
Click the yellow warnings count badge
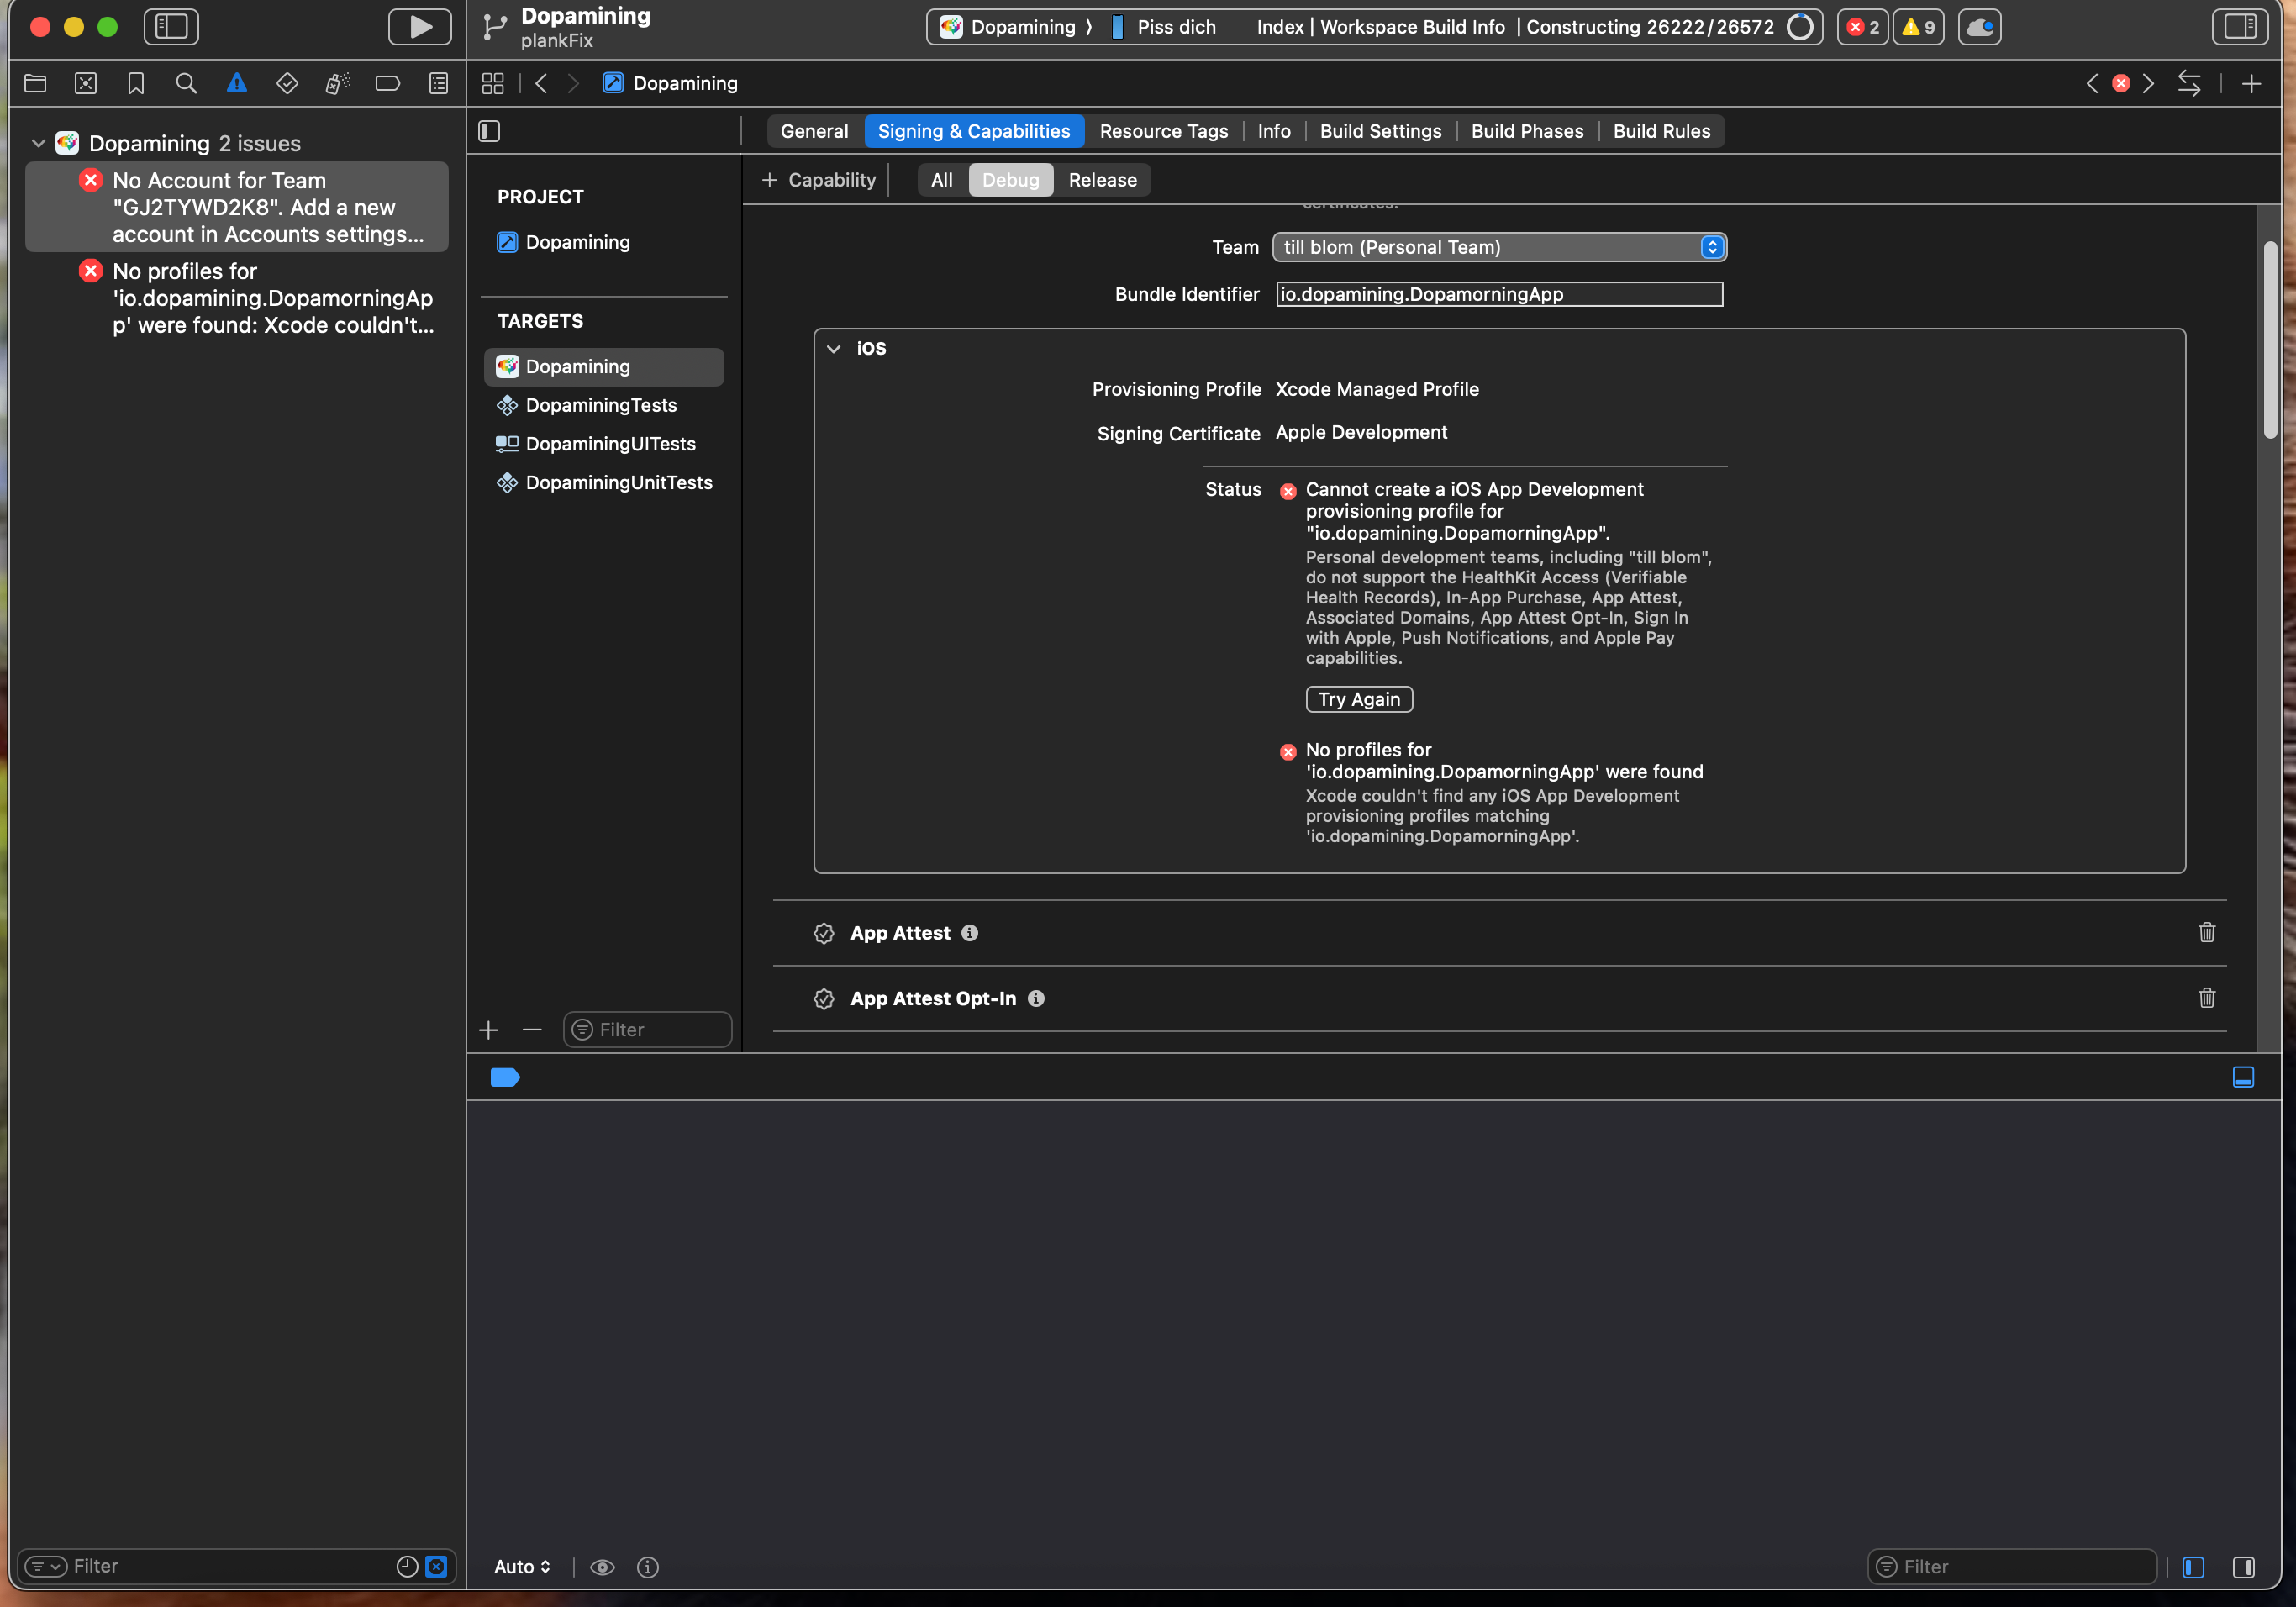(x=1918, y=27)
